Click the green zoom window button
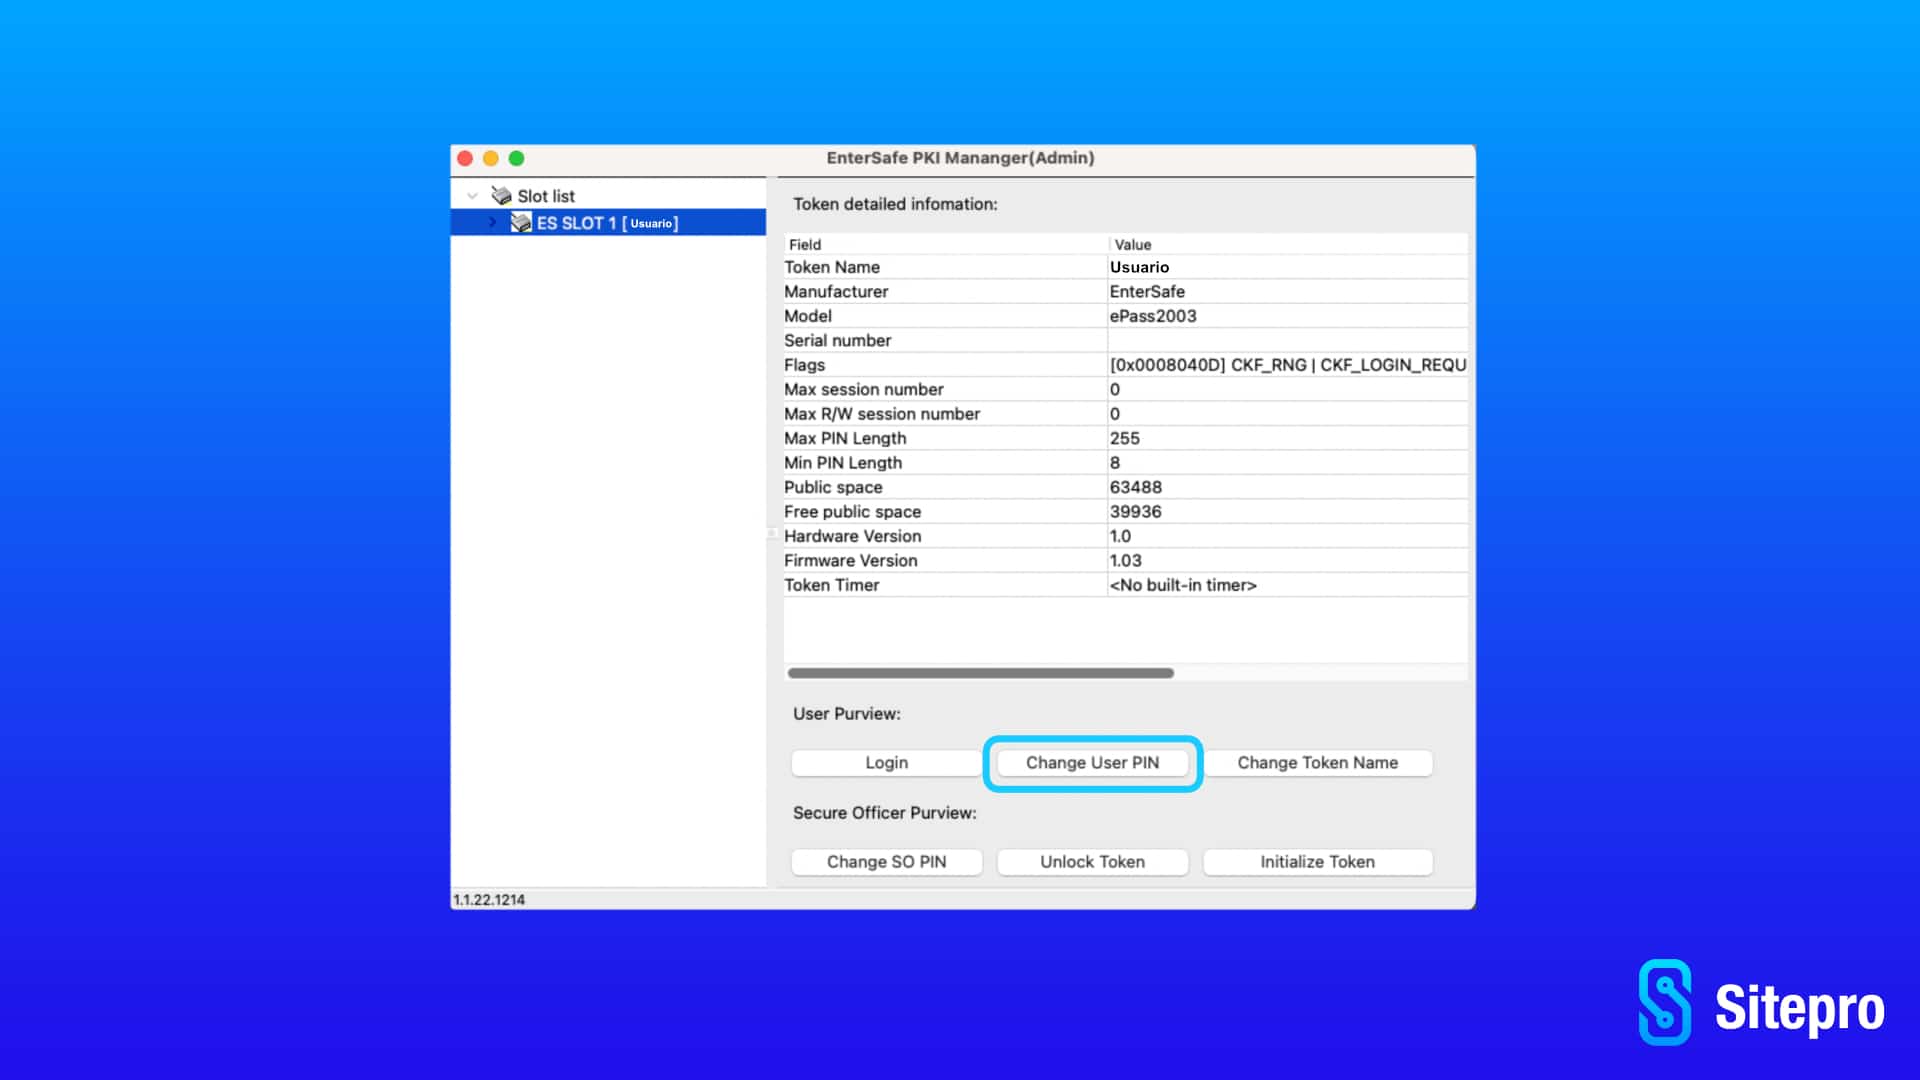Viewport: 1920px width, 1080px height. (x=516, y=158)
